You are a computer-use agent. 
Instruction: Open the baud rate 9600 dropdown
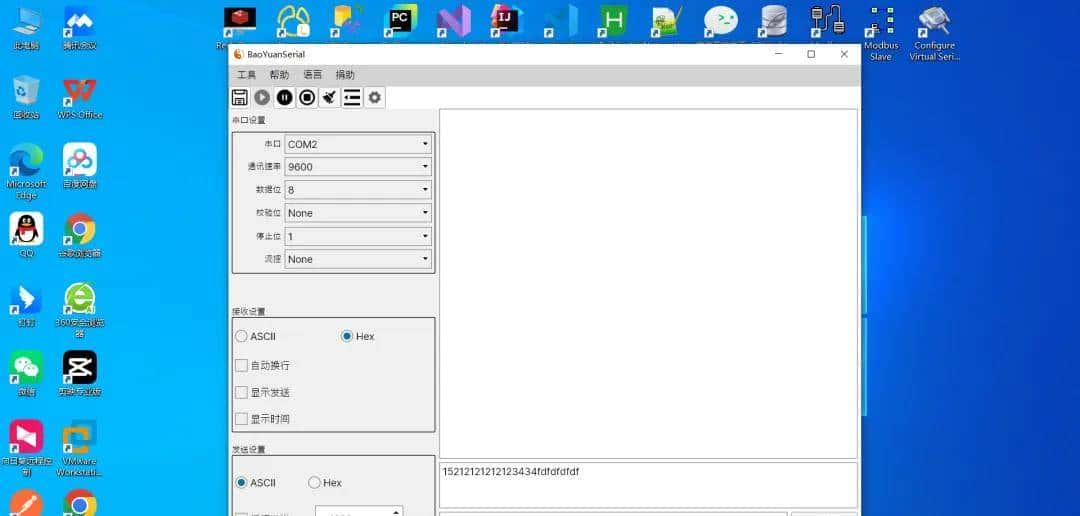click(x=358, y=167)
